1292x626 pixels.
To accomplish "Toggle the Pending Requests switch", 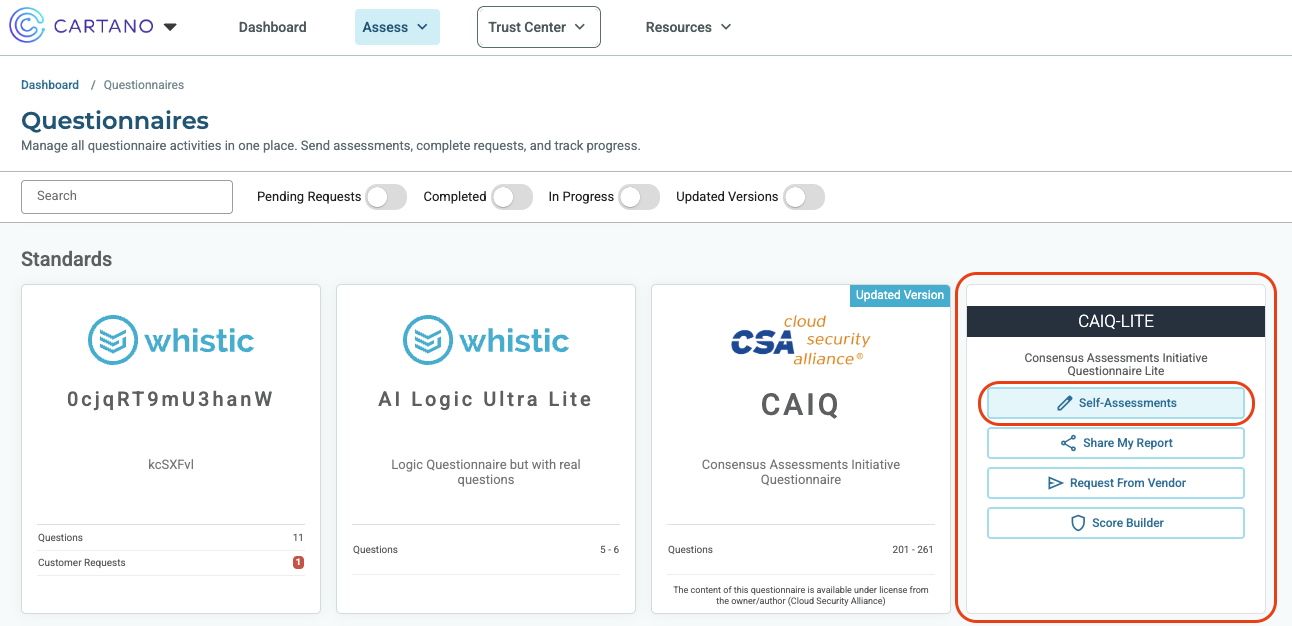I will click(386, 197).
